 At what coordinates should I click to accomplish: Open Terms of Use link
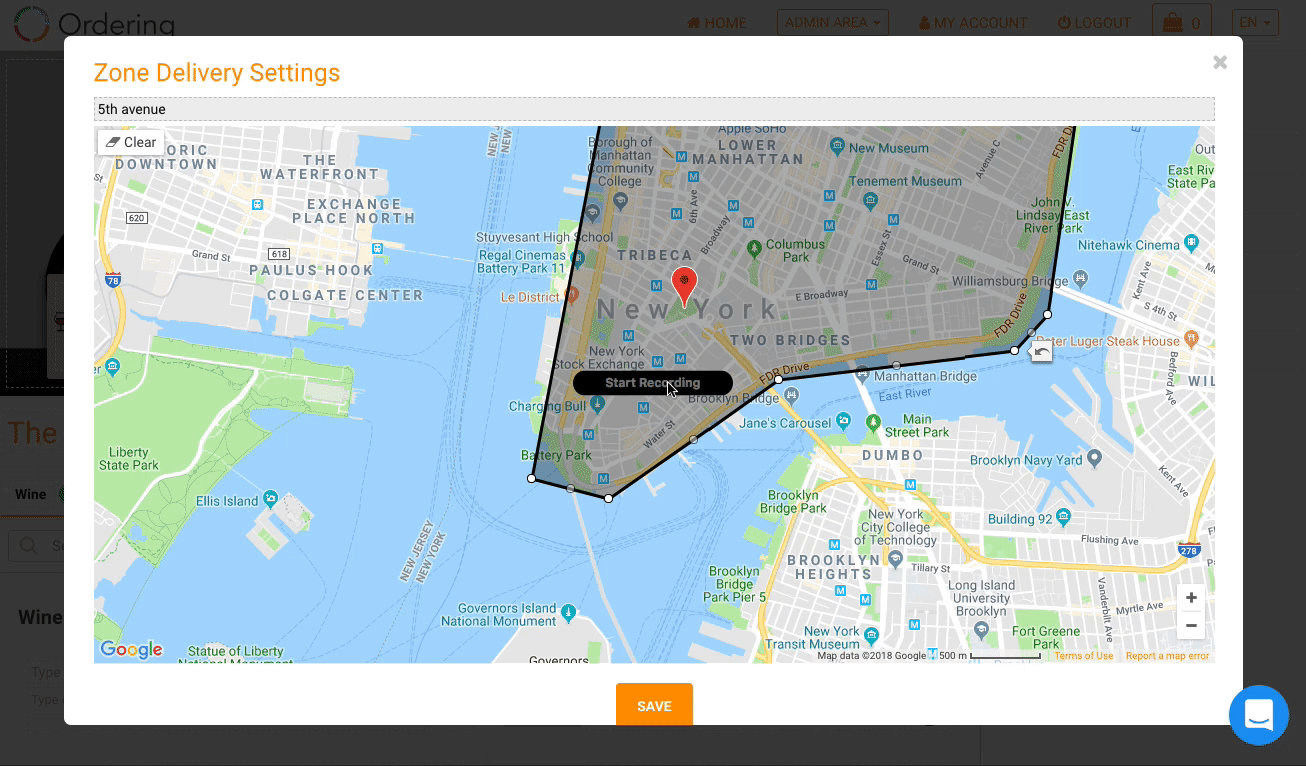tap(1083, 656)
